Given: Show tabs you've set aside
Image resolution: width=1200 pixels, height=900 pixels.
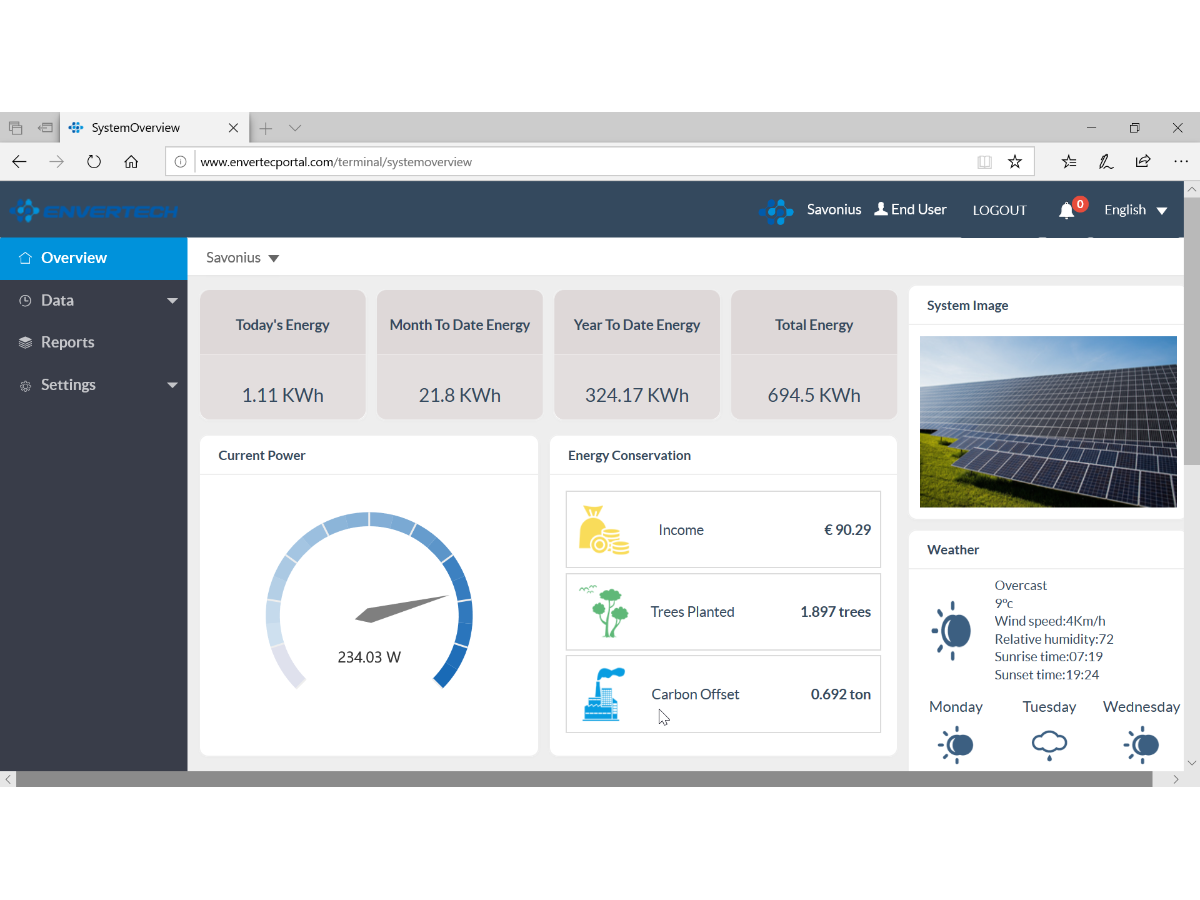Looking at the screenshot, I should (15, 128).
